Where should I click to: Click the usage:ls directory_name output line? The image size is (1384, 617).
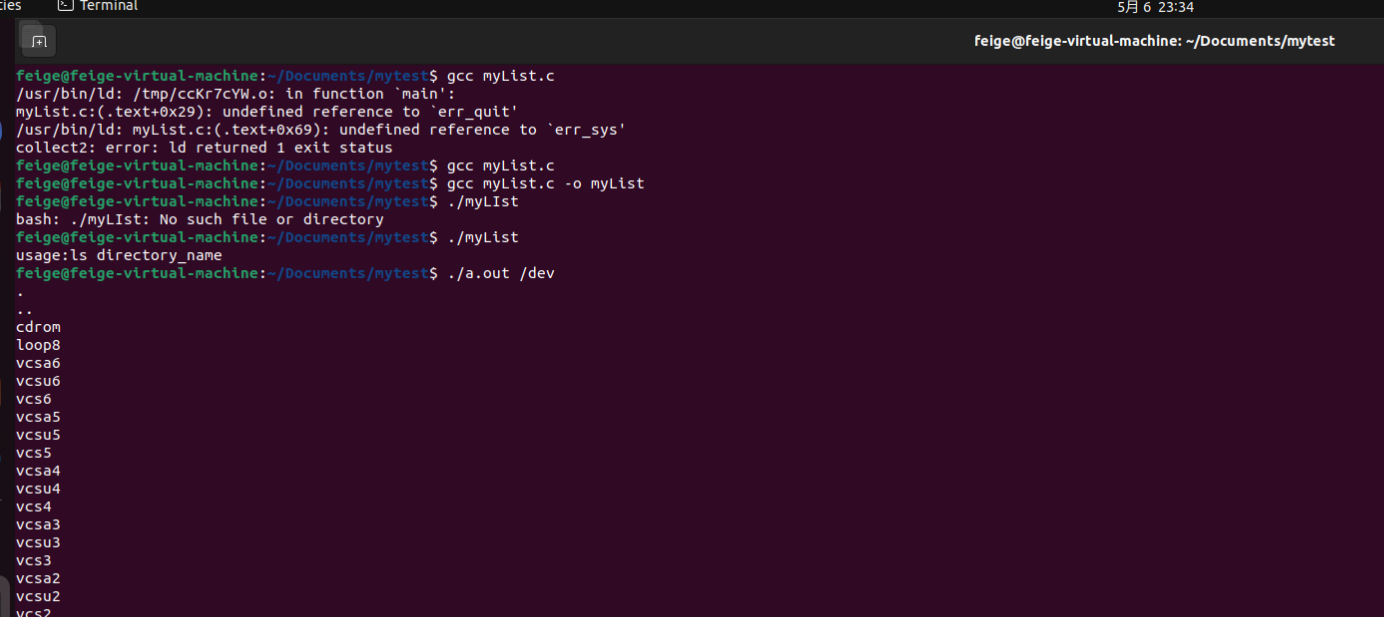pos(119,256)
